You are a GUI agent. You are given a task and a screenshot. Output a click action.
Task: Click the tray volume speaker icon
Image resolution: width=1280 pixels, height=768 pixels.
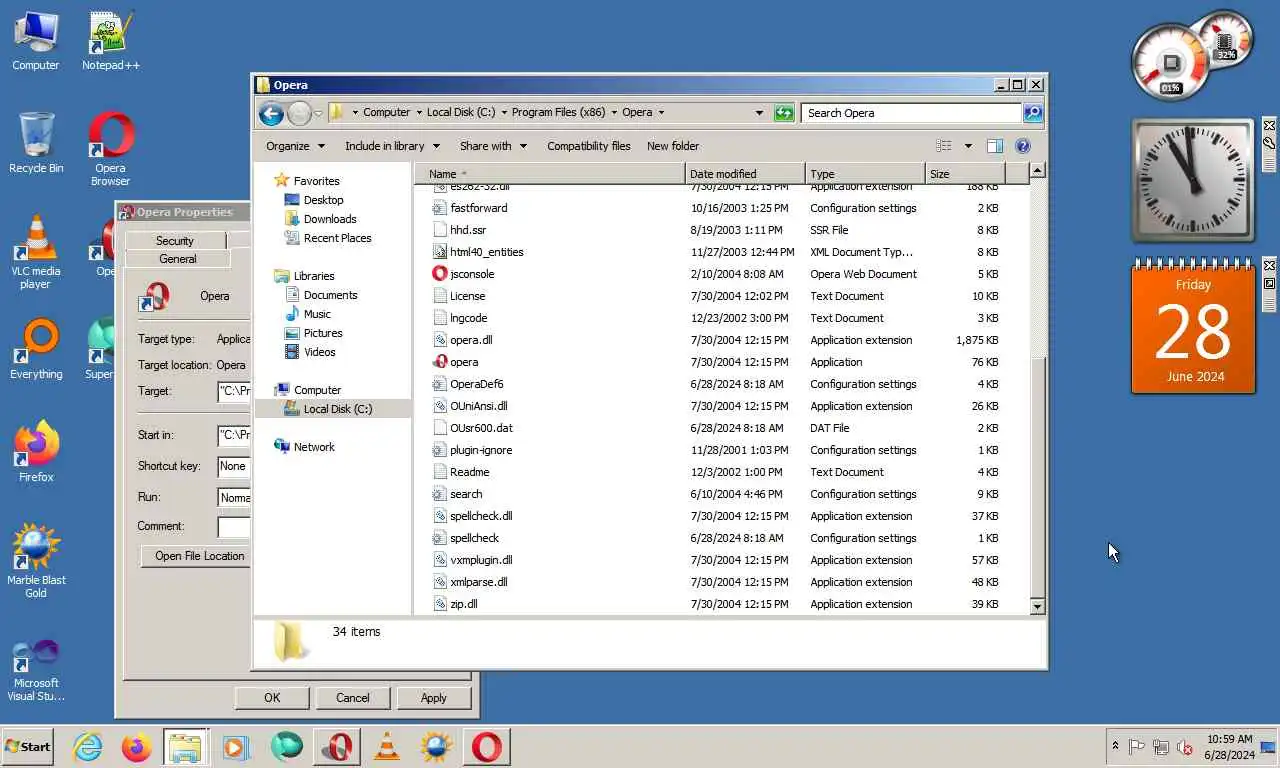point(1185,747)
